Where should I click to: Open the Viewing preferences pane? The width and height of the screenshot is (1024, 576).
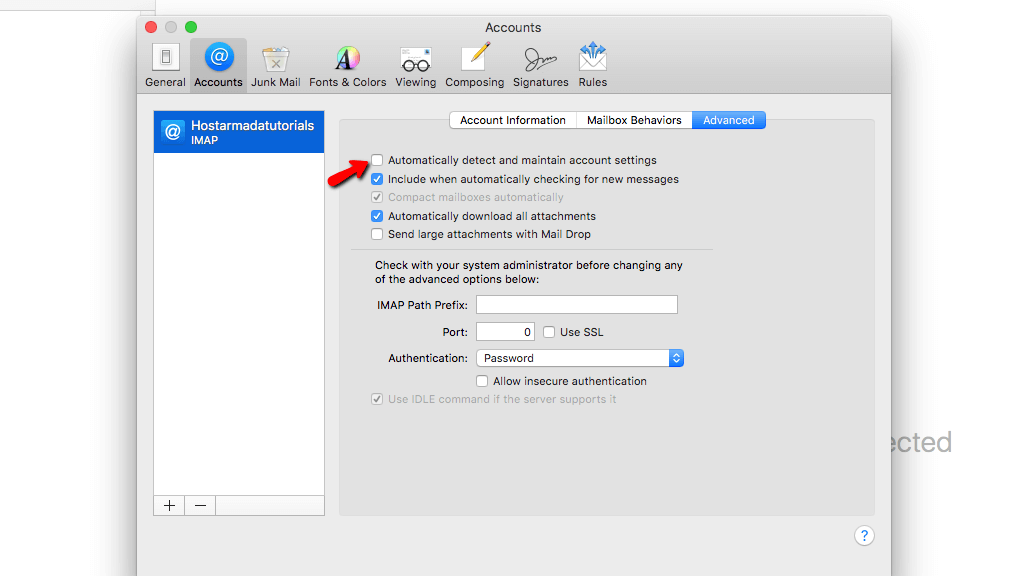(415, 65)
